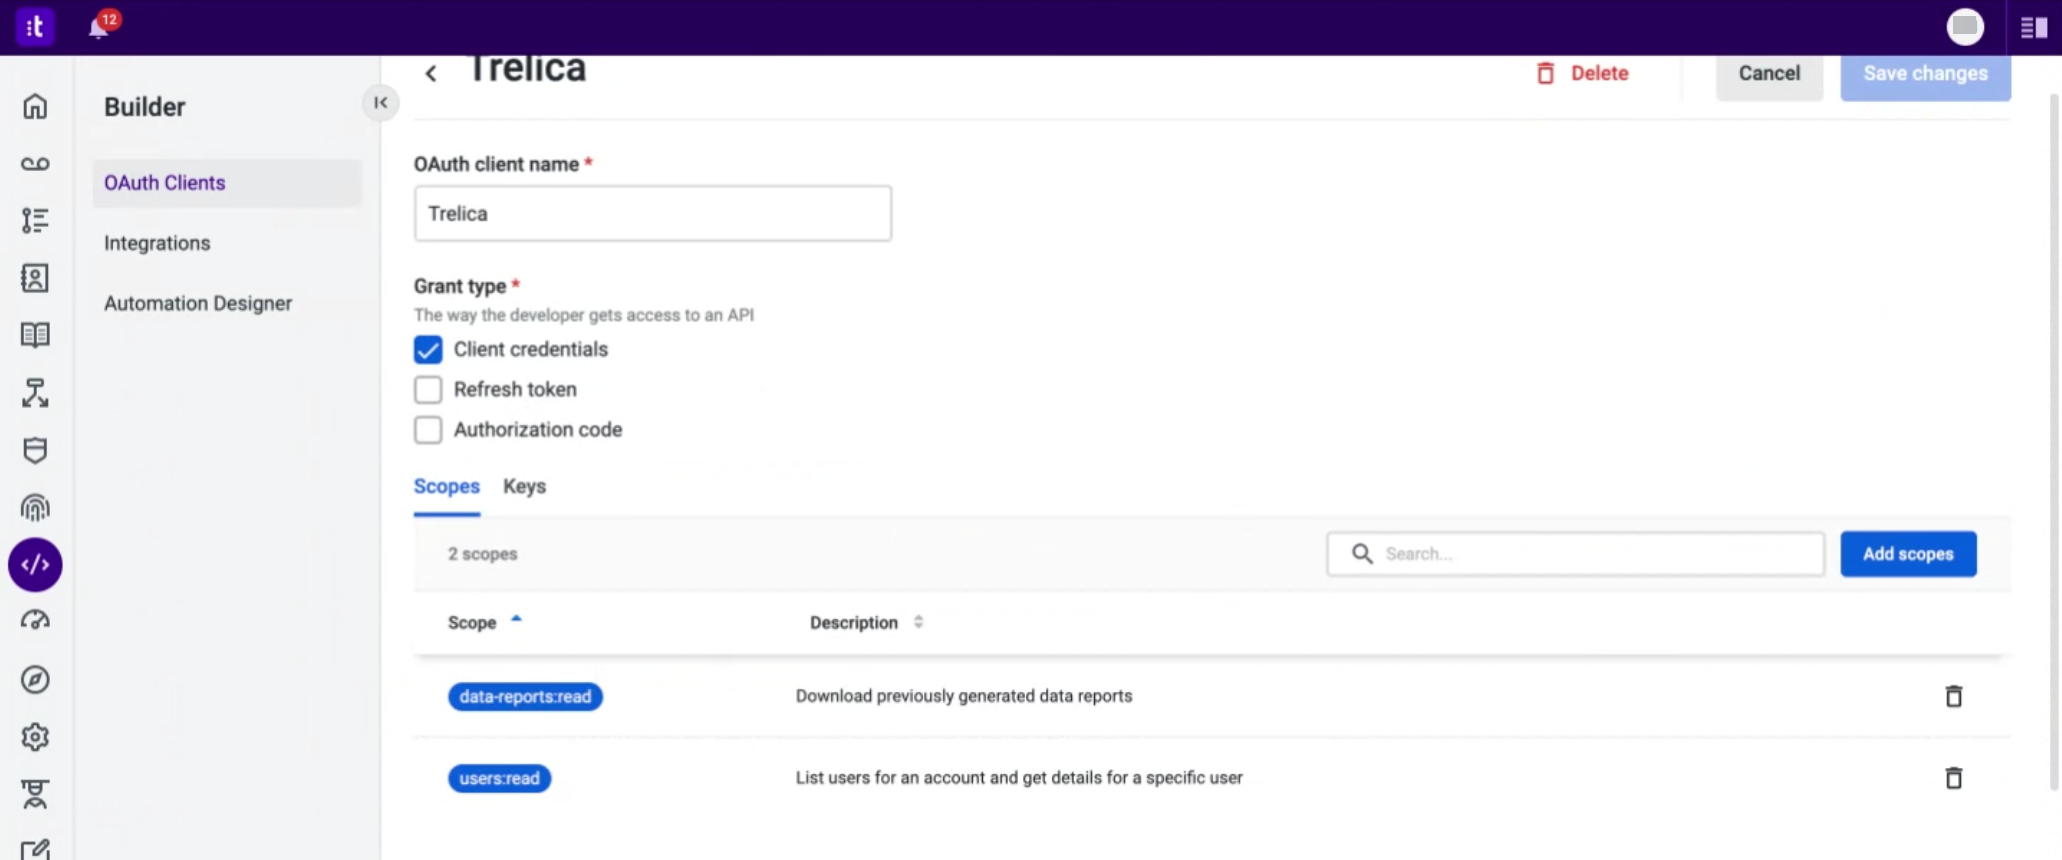Select the Builder code icon
The width and height of the screenshot is (2062, 860).
35,565
